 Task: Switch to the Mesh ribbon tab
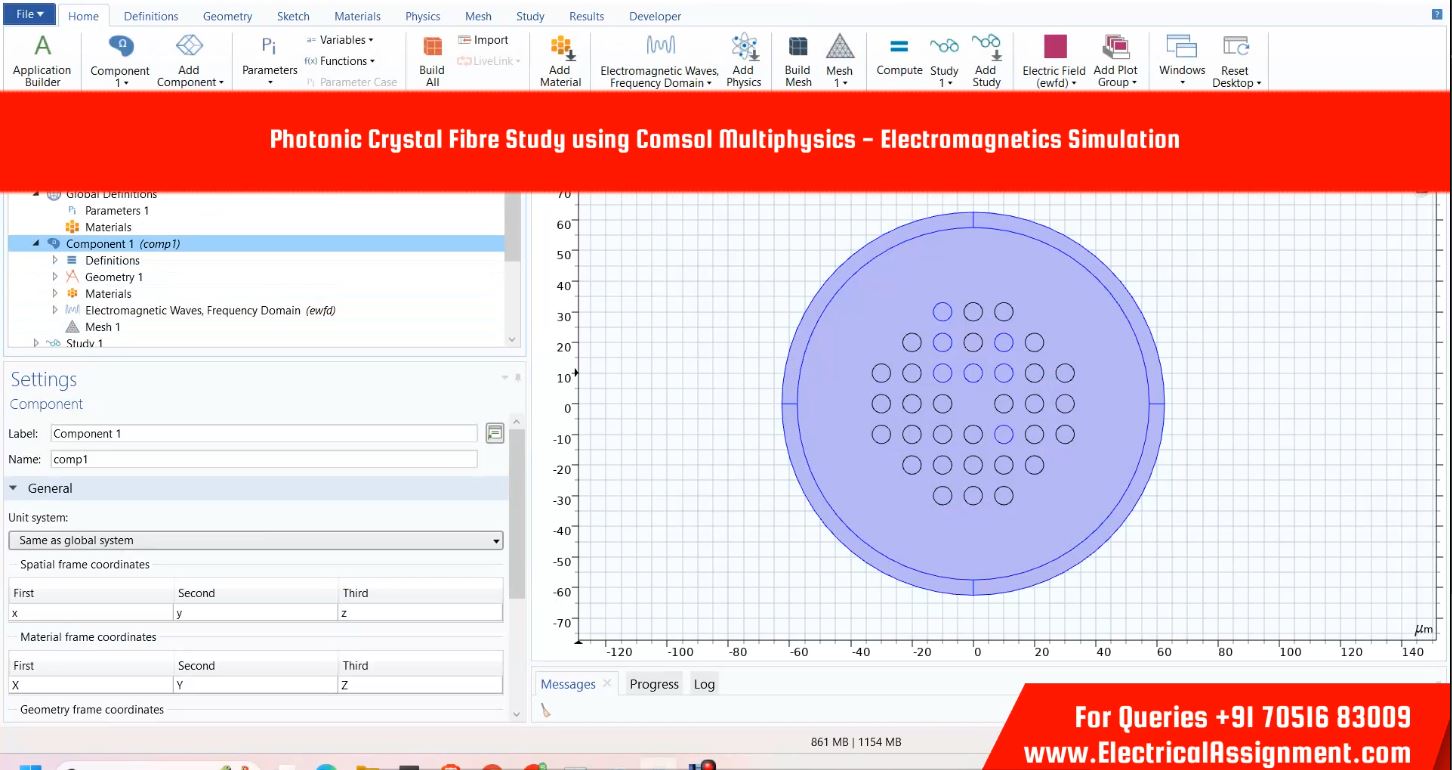pyautogui.click(x=478, y=16)
